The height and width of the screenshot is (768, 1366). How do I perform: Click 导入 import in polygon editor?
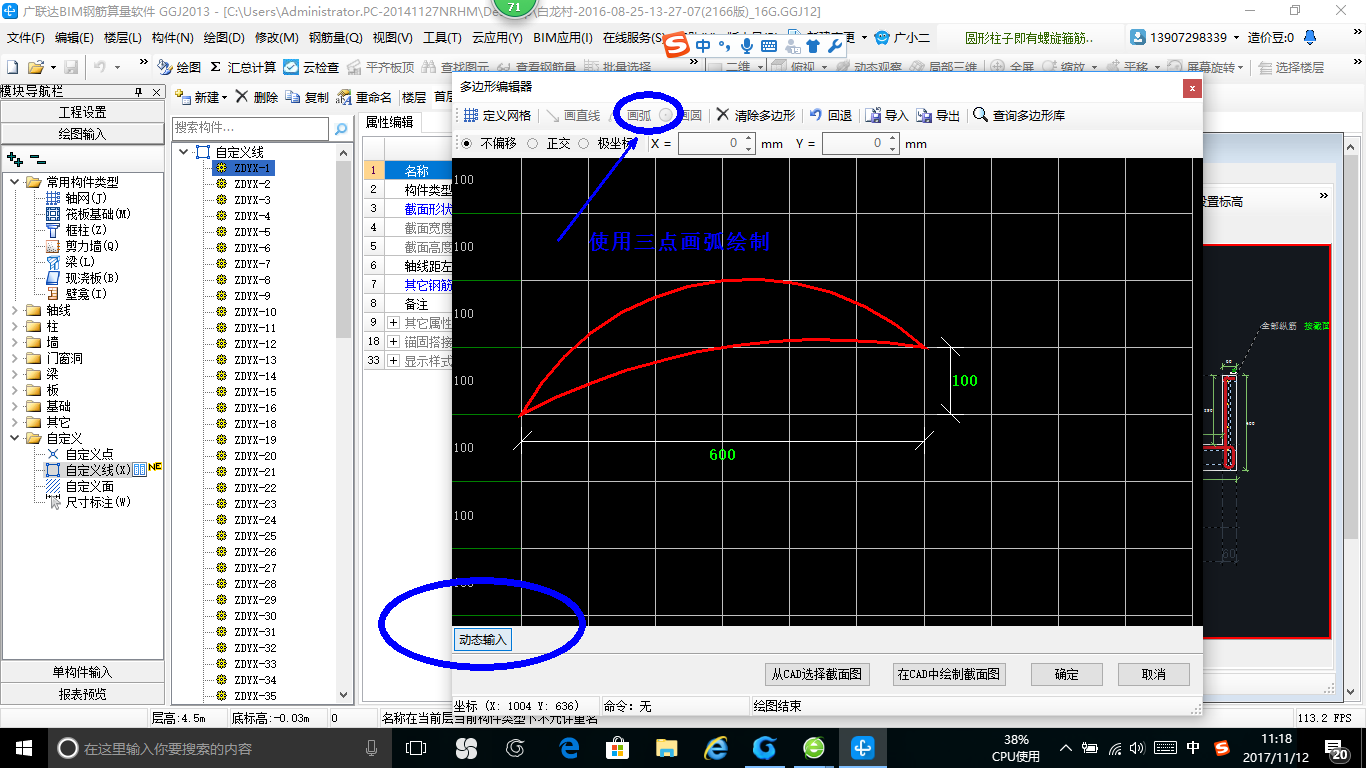click(x=887, y=115)
